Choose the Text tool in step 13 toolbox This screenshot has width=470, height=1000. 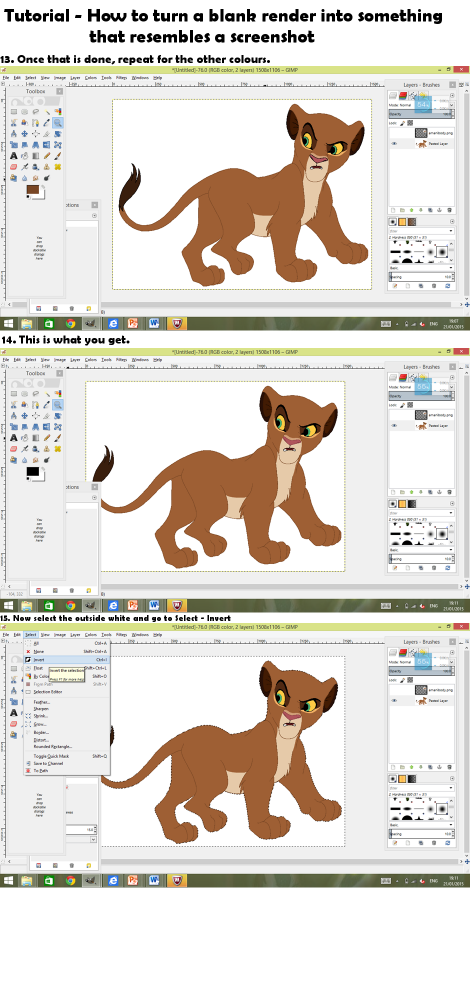14,156
